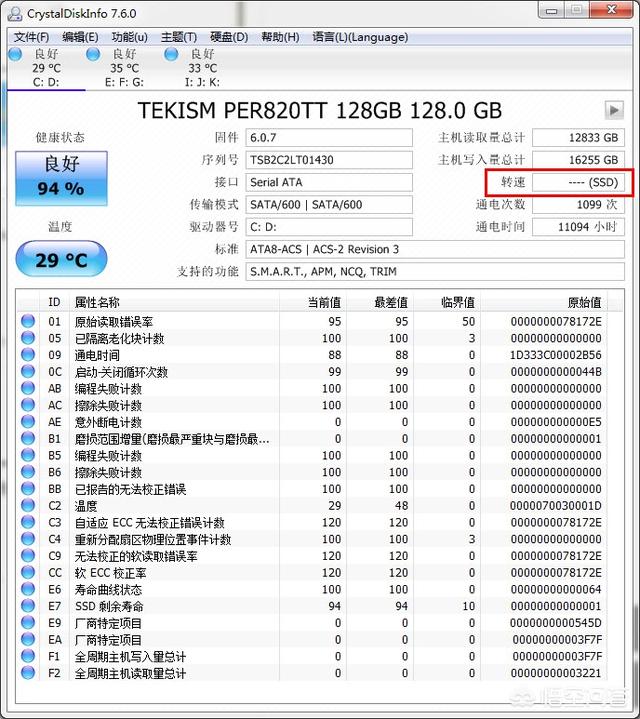Click the status orb for attribute B6
Screen dimensions: 640x719
coord(28,471)
